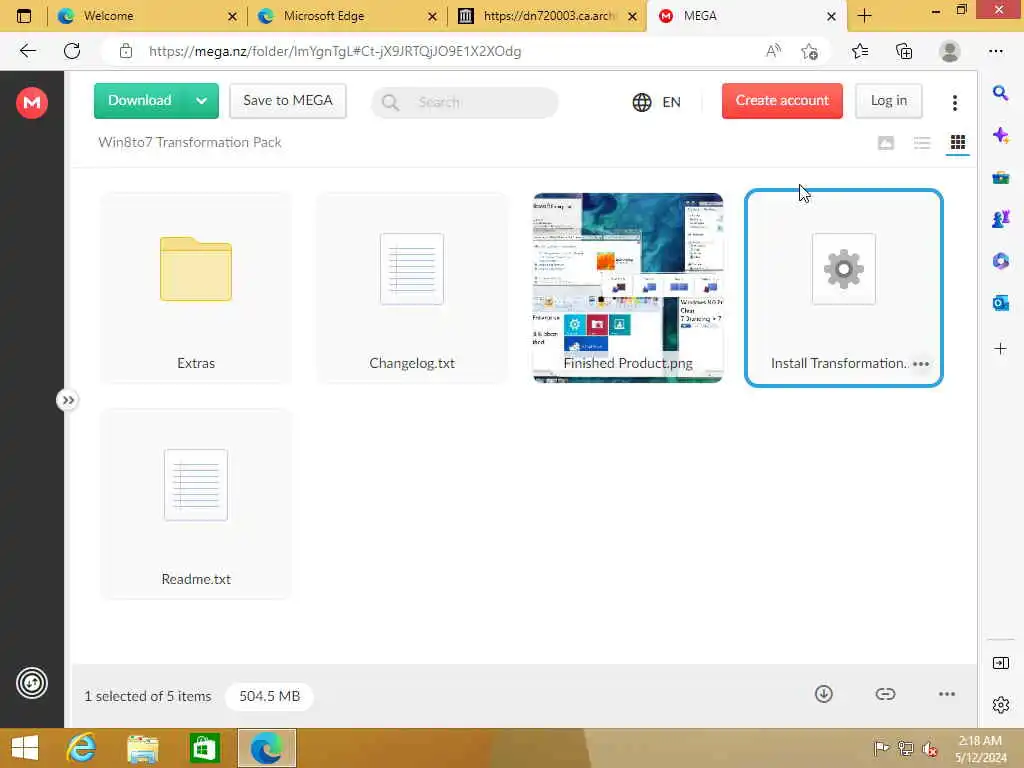Click Save to MEGA

pos(288,101)
